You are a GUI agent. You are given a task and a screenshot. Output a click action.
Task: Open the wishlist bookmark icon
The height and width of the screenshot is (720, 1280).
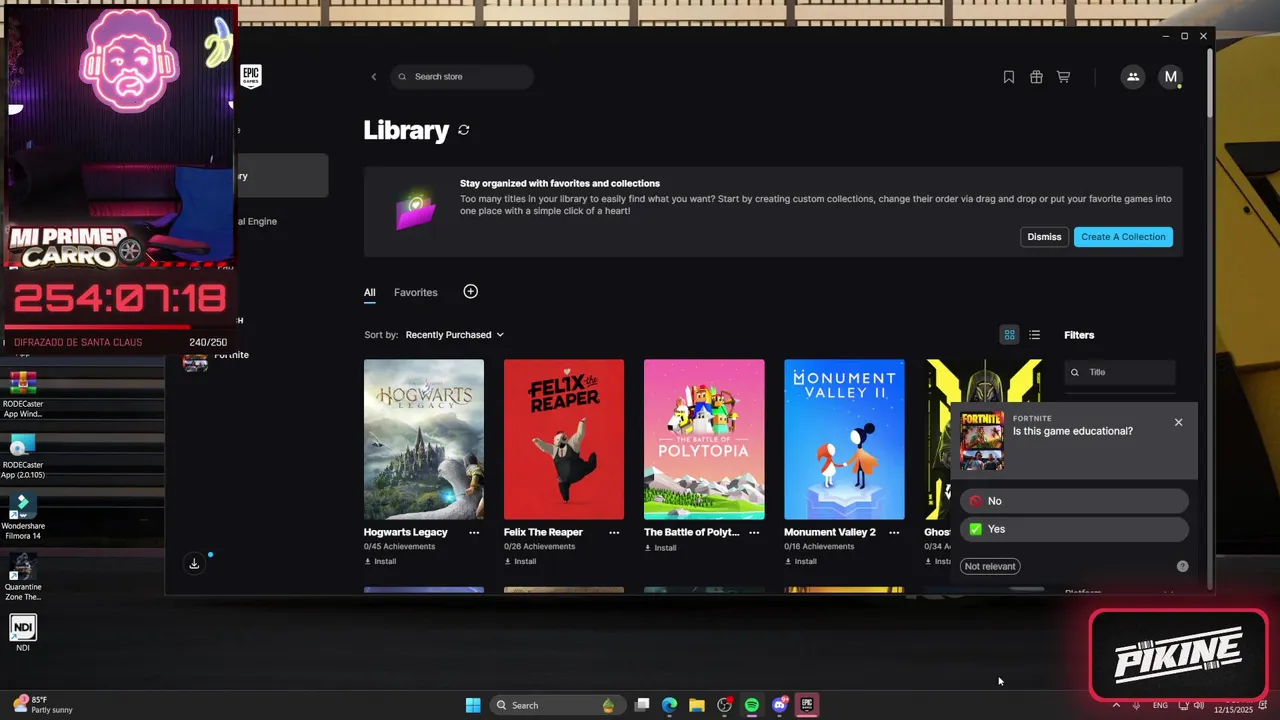(1009, 77)
